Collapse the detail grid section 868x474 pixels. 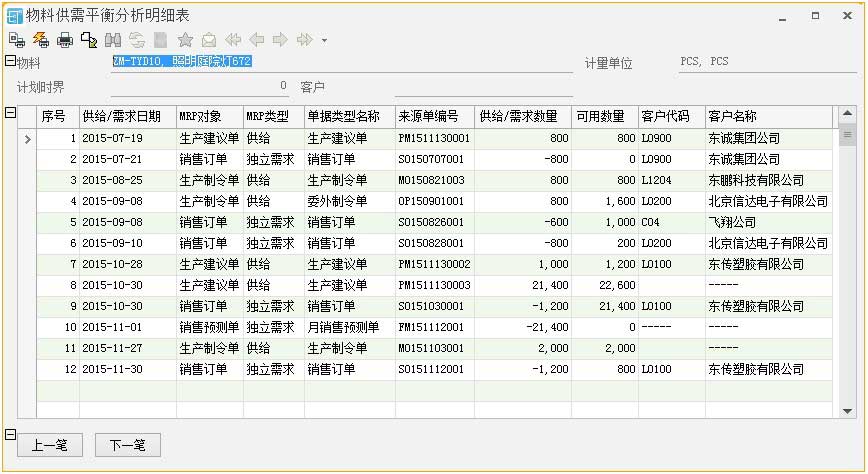(10, 113)
